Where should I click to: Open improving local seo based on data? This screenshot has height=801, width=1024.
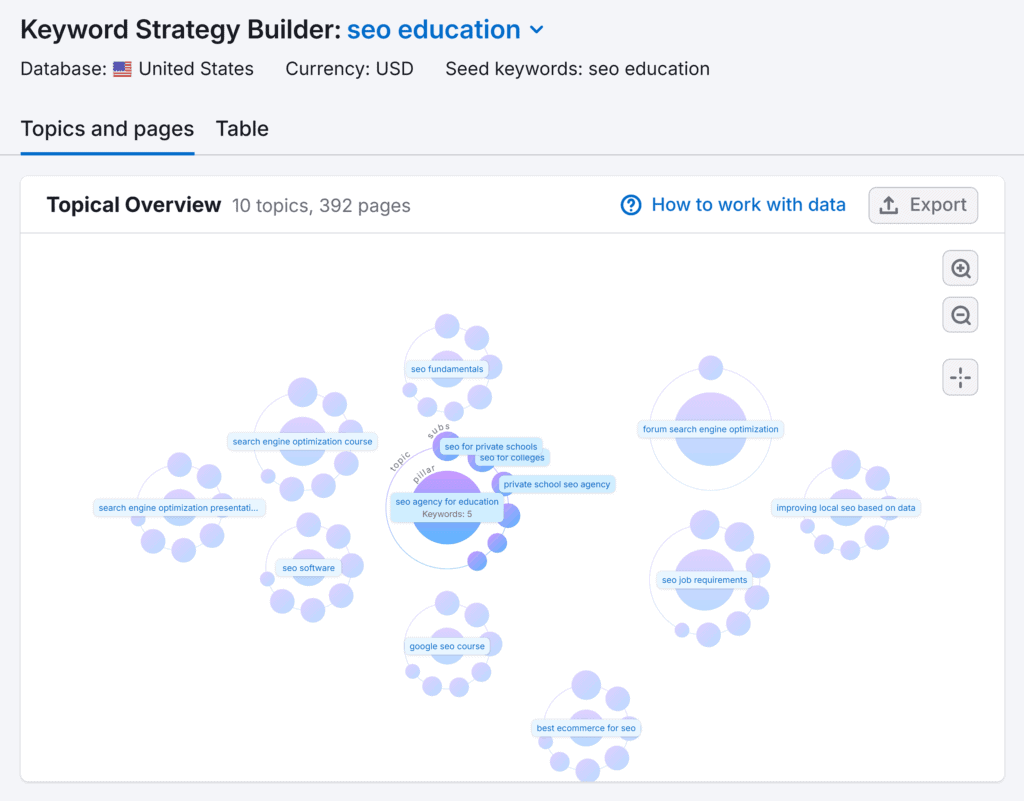(x=847, y=507)
